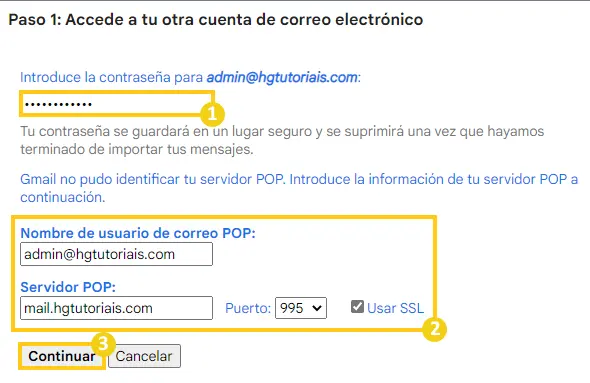This screenshot has width=590, height=383.
Task: Click the Nombre de usuario de correo POP label
Action: [x=138, y=233]
